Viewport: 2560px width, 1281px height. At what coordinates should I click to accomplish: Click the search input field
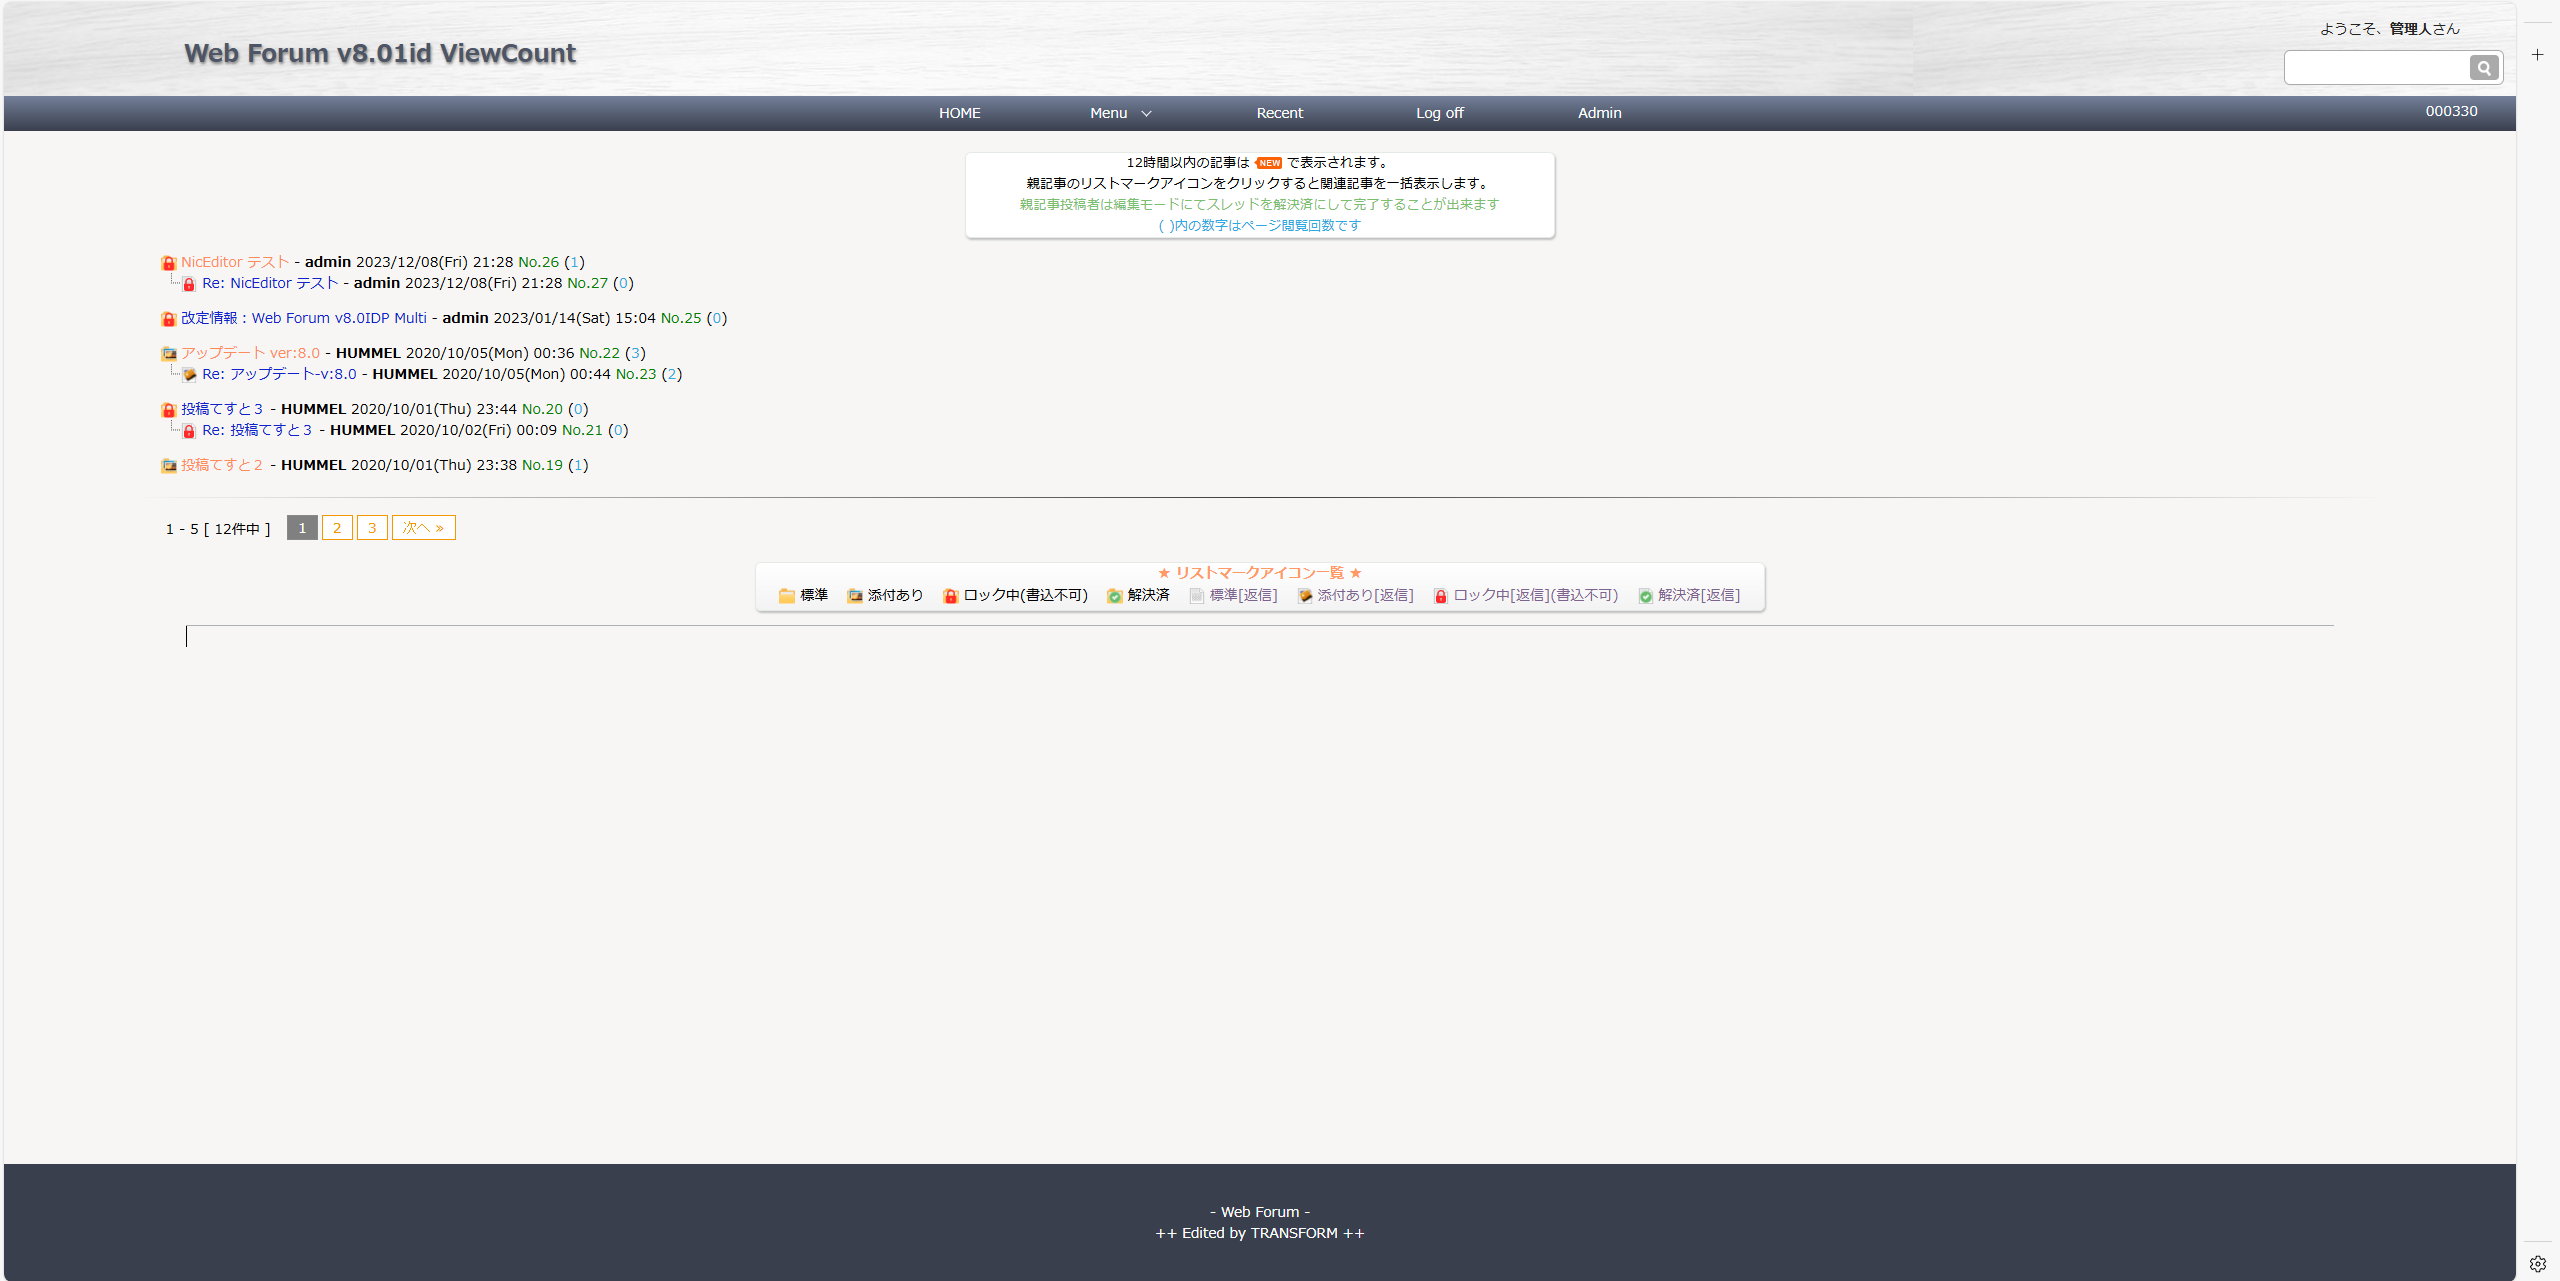(x=2376, y=68)
